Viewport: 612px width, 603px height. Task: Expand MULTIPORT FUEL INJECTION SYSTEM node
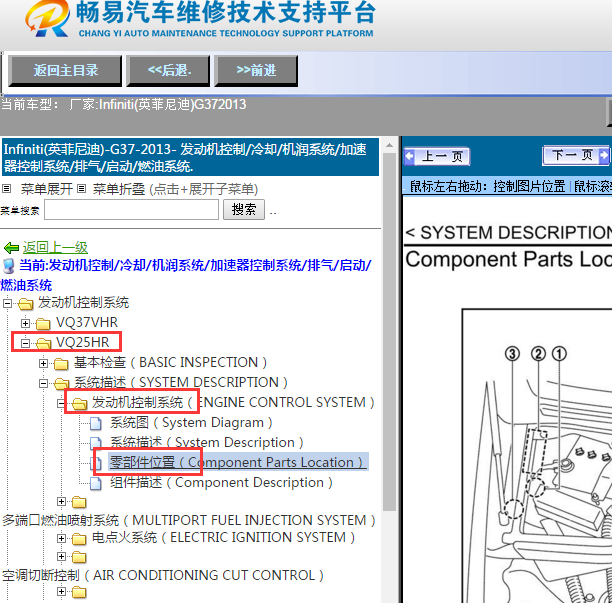[x=61, y=502]
